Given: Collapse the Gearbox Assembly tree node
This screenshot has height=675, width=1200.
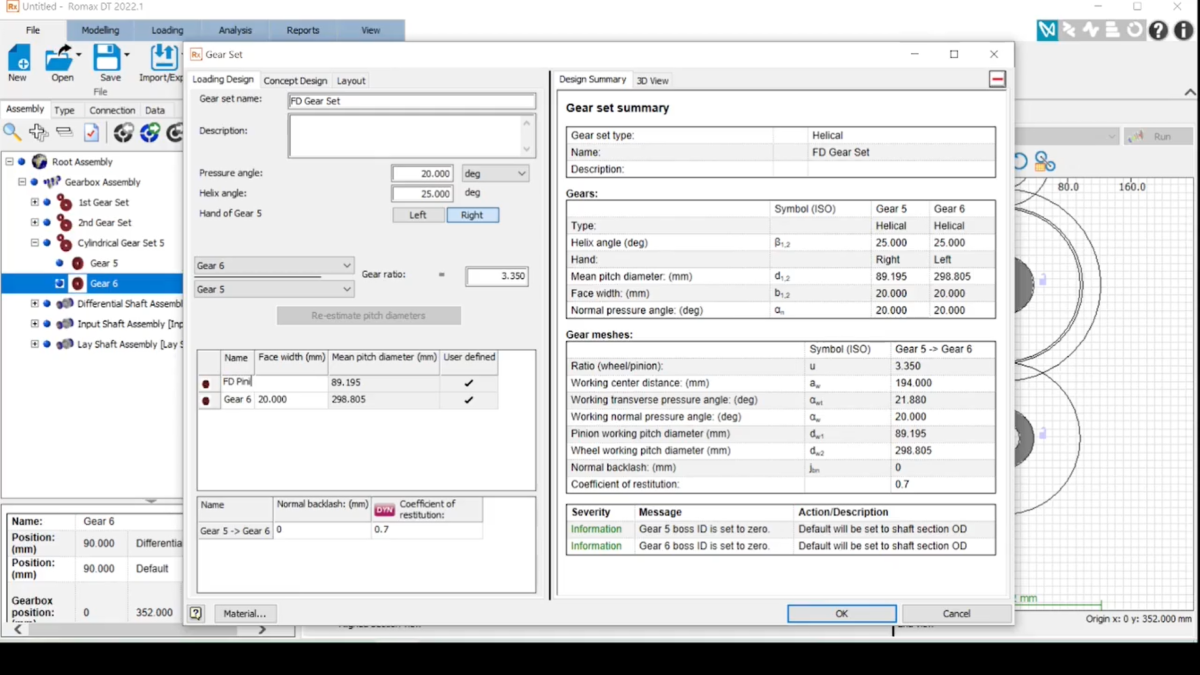Looking at the screenshot, I should click(22, 182).
